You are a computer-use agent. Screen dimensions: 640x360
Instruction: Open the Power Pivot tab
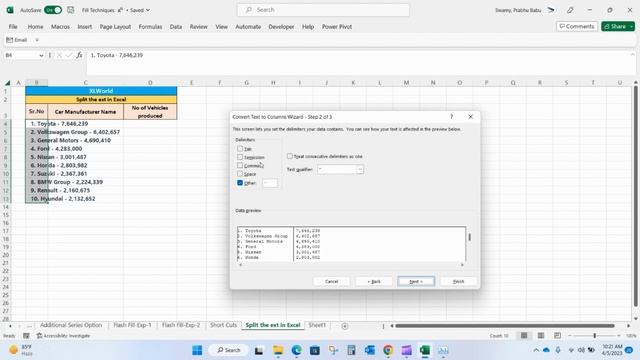click(x=337, y=27)
